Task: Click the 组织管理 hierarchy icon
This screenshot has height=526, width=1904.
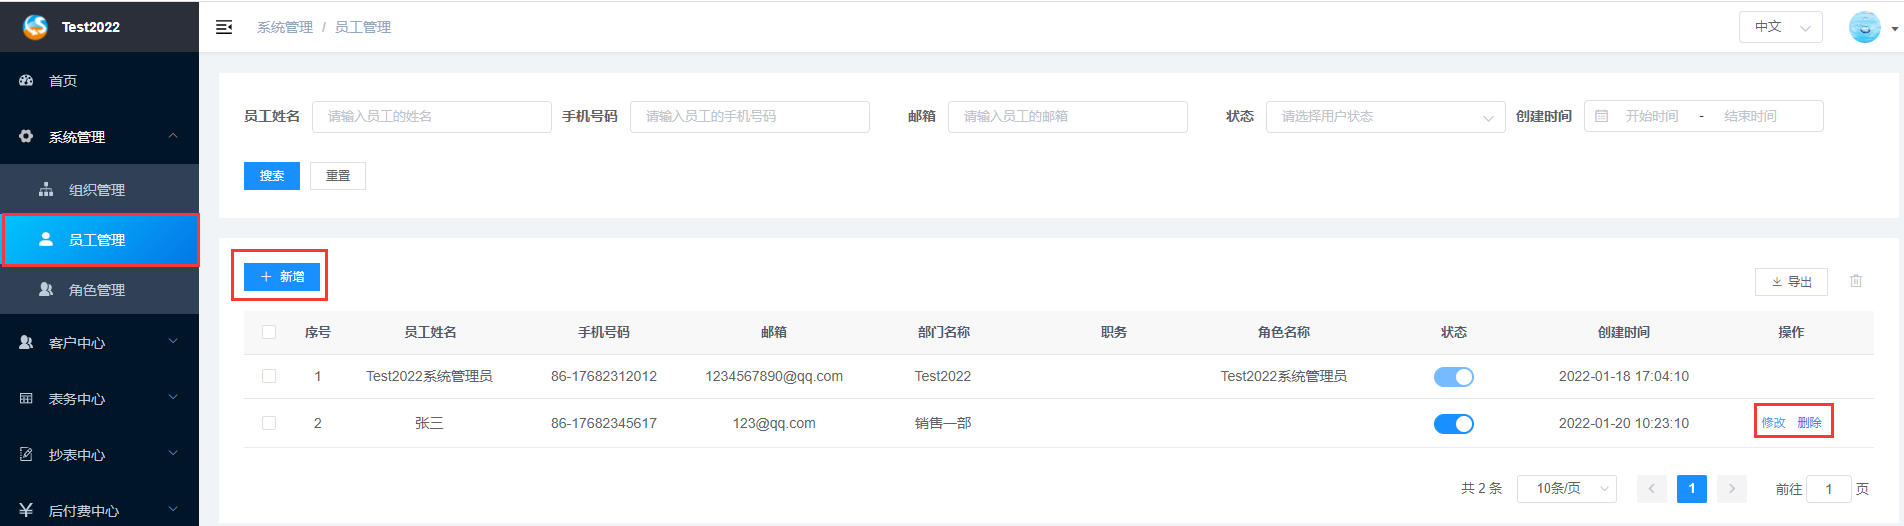Action: (x=46, y=189)
